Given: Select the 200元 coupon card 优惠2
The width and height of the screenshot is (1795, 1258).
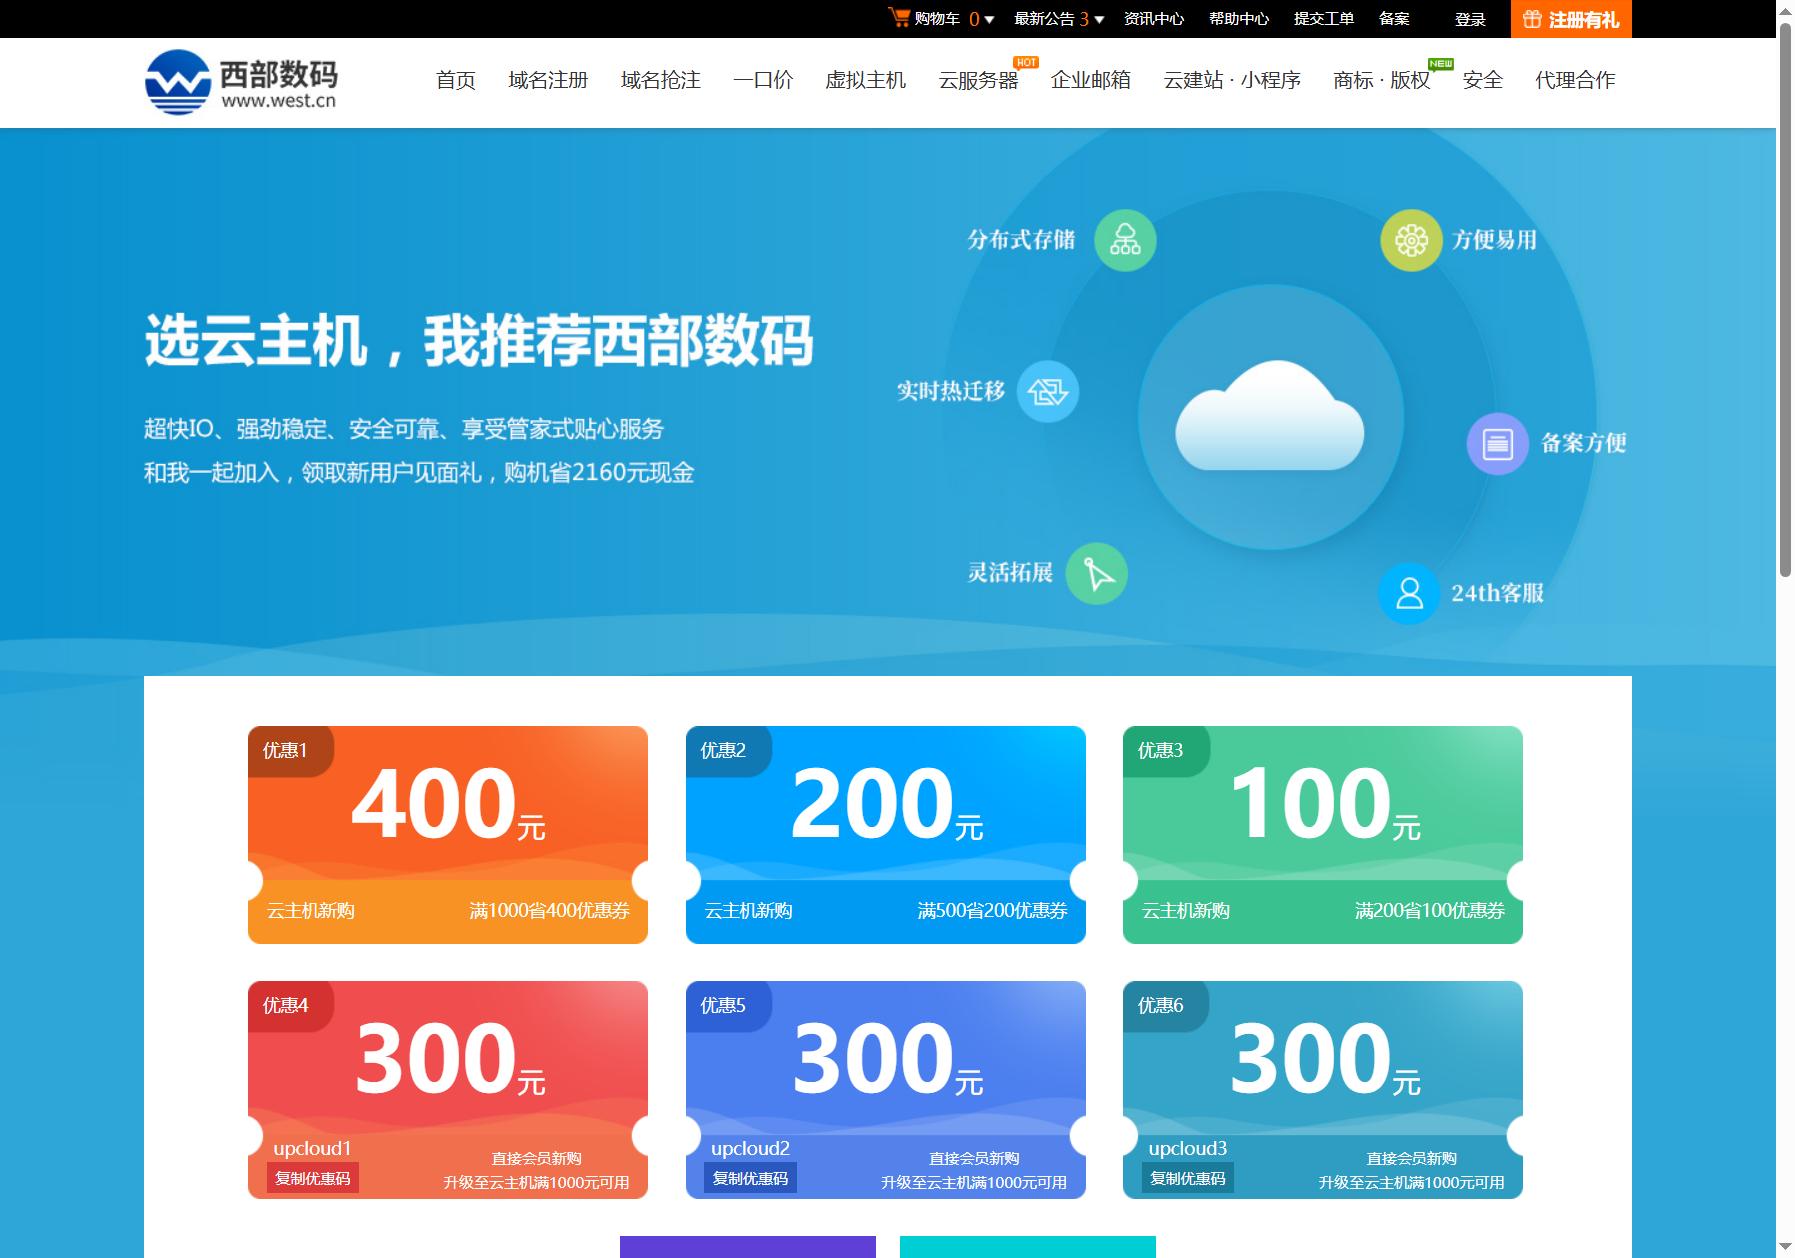Looking at the screenshot, I should [x=886, y=834].
